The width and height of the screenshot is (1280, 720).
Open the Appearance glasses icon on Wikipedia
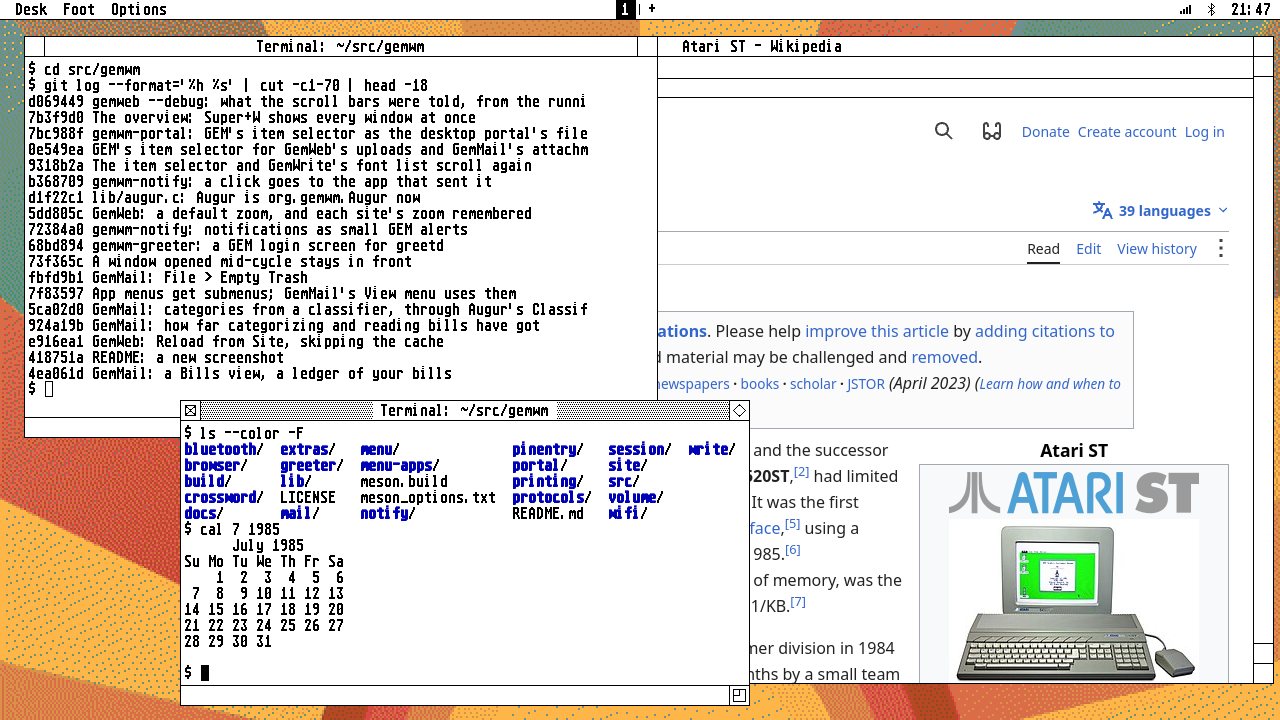[991, 131]
